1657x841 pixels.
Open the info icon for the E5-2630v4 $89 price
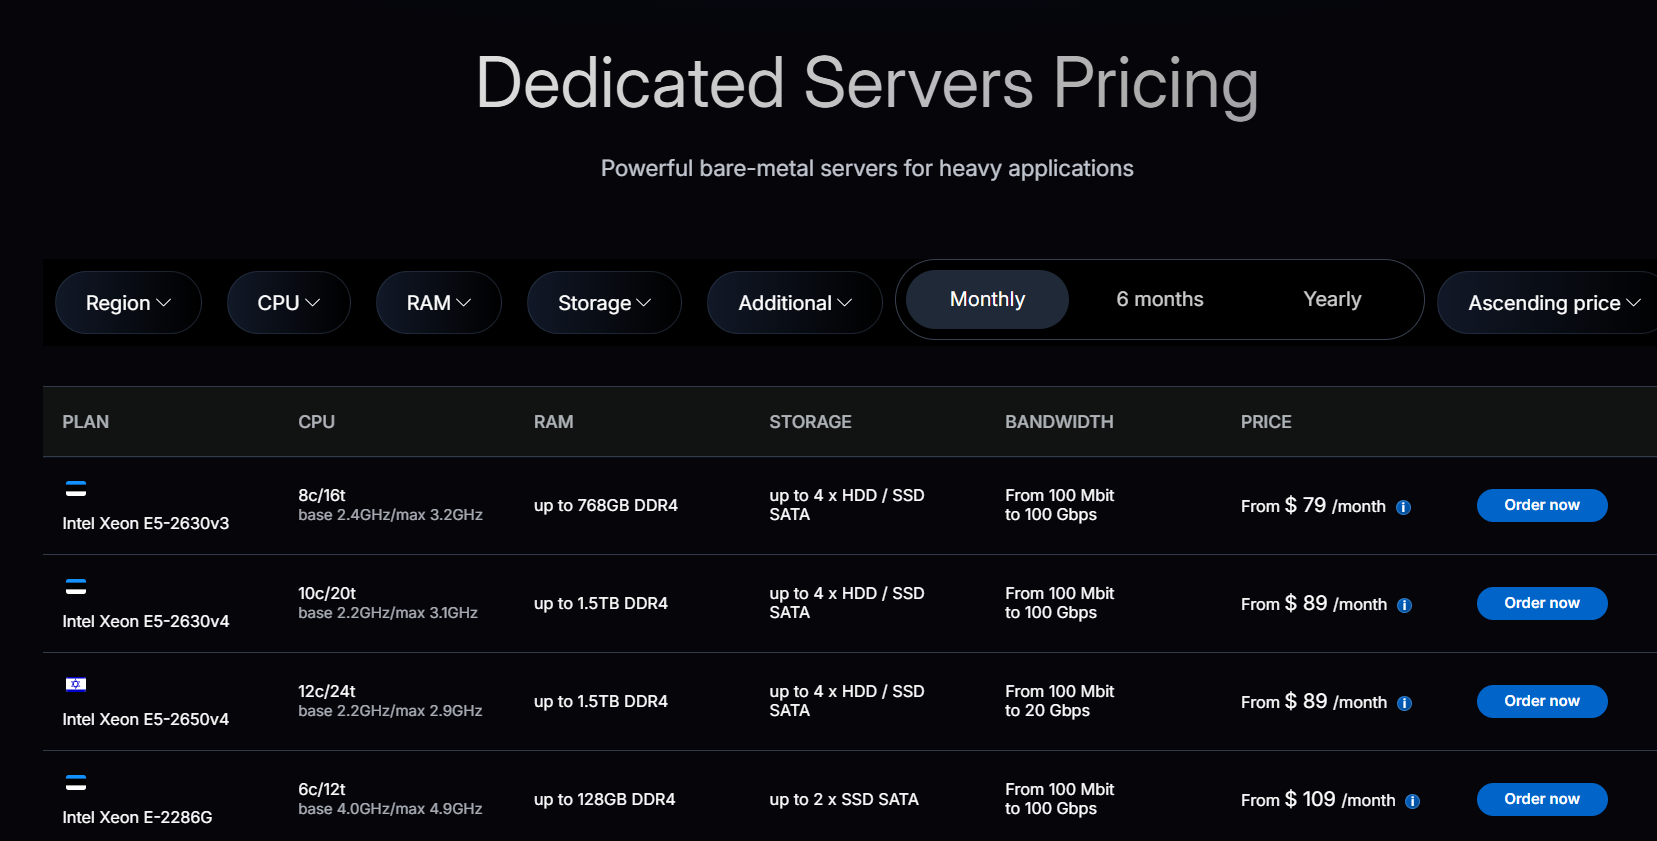(1404, 605)
